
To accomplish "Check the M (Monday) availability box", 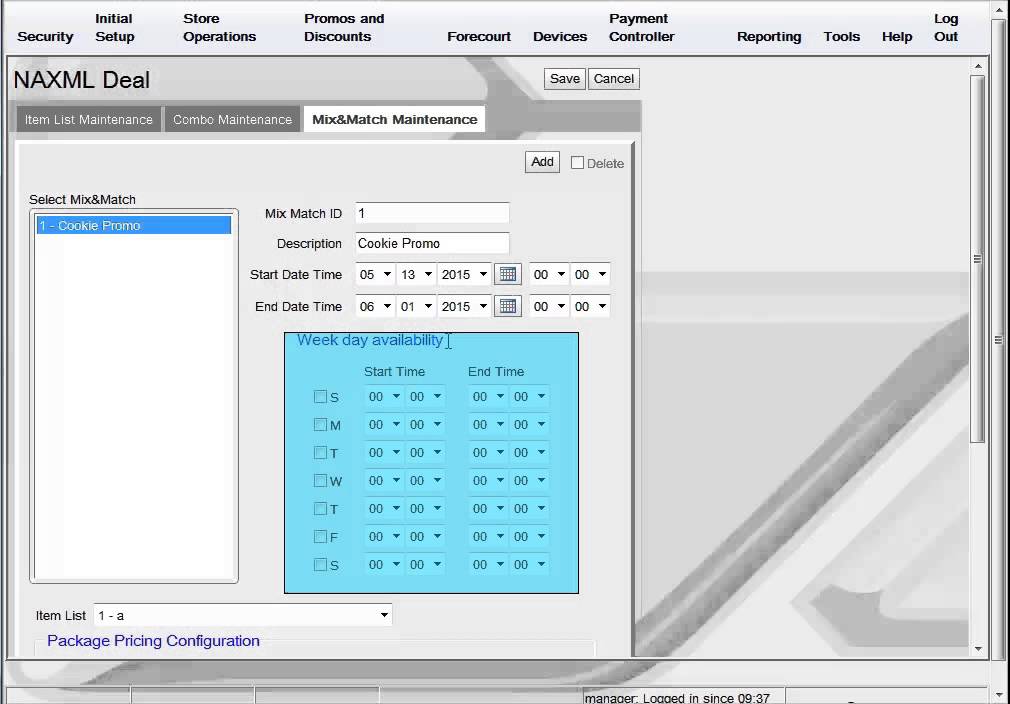I will 320,424.
